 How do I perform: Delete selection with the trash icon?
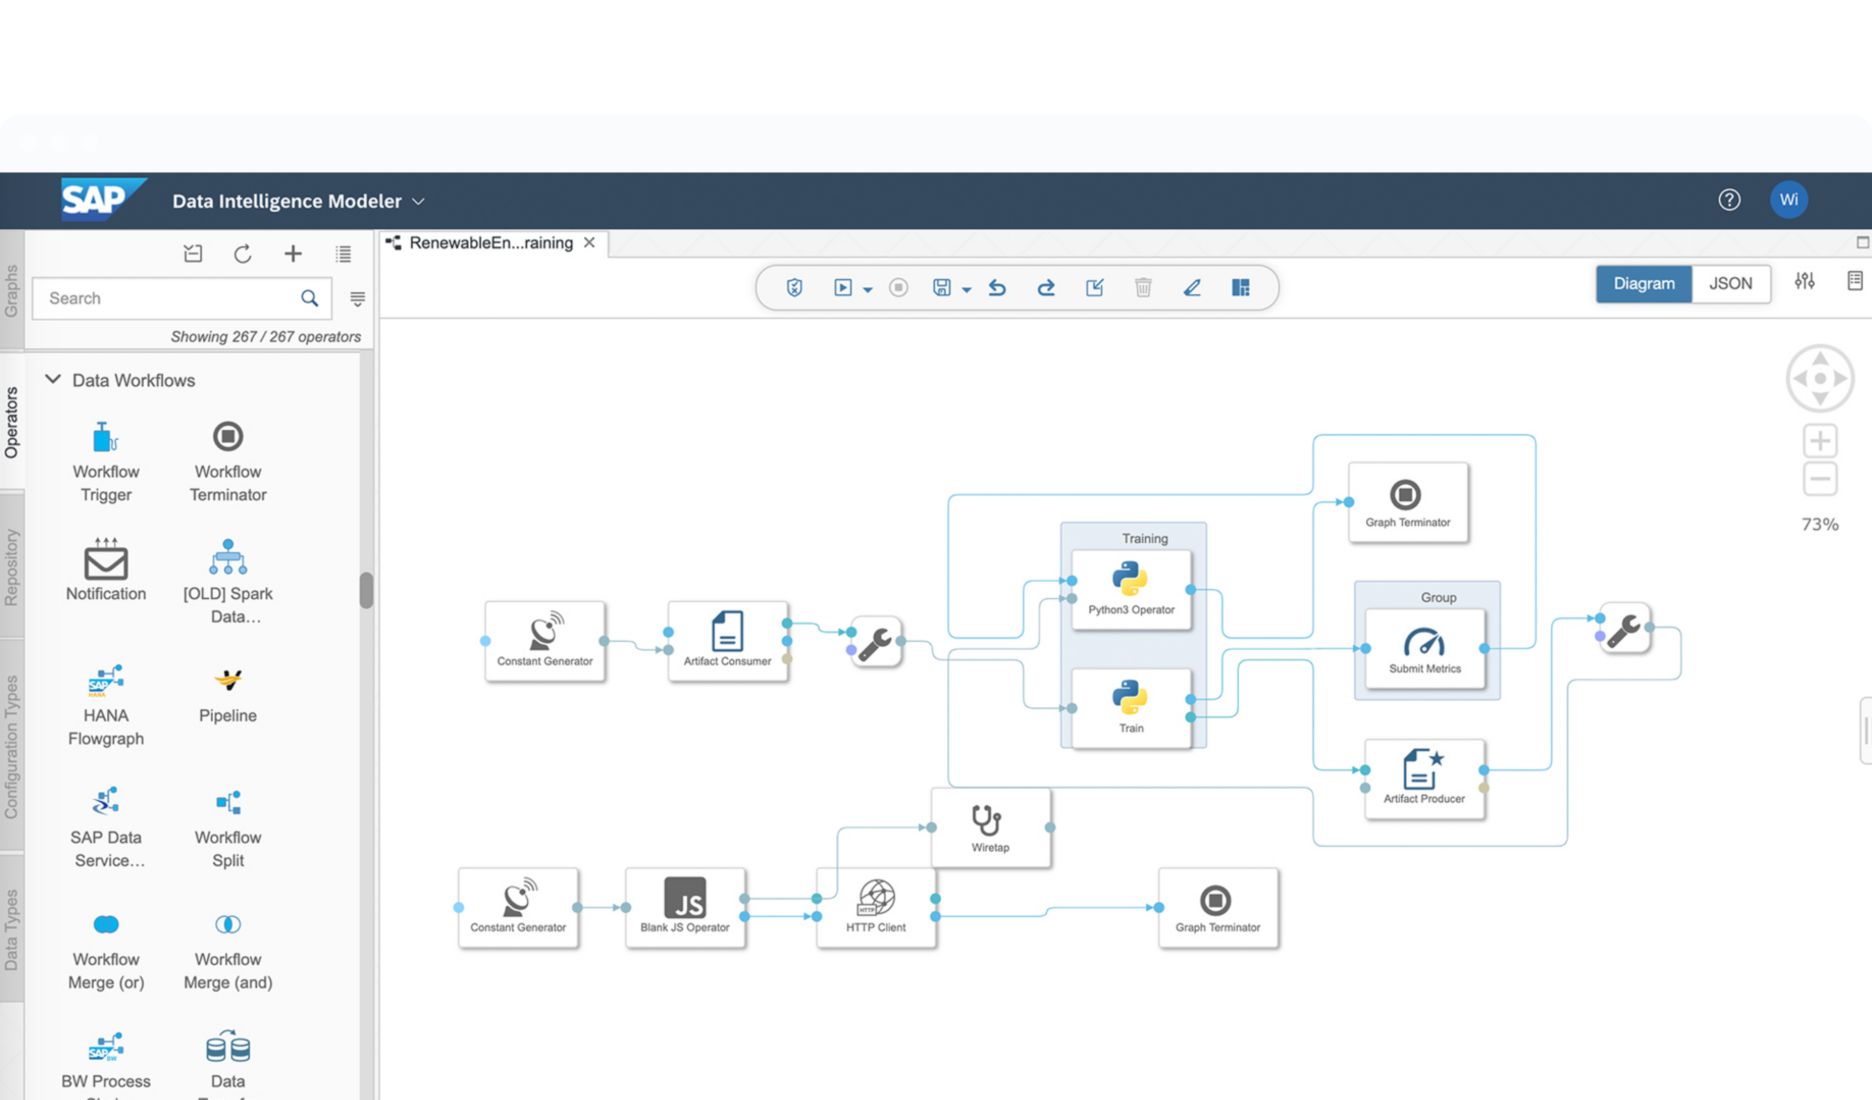1143,288
